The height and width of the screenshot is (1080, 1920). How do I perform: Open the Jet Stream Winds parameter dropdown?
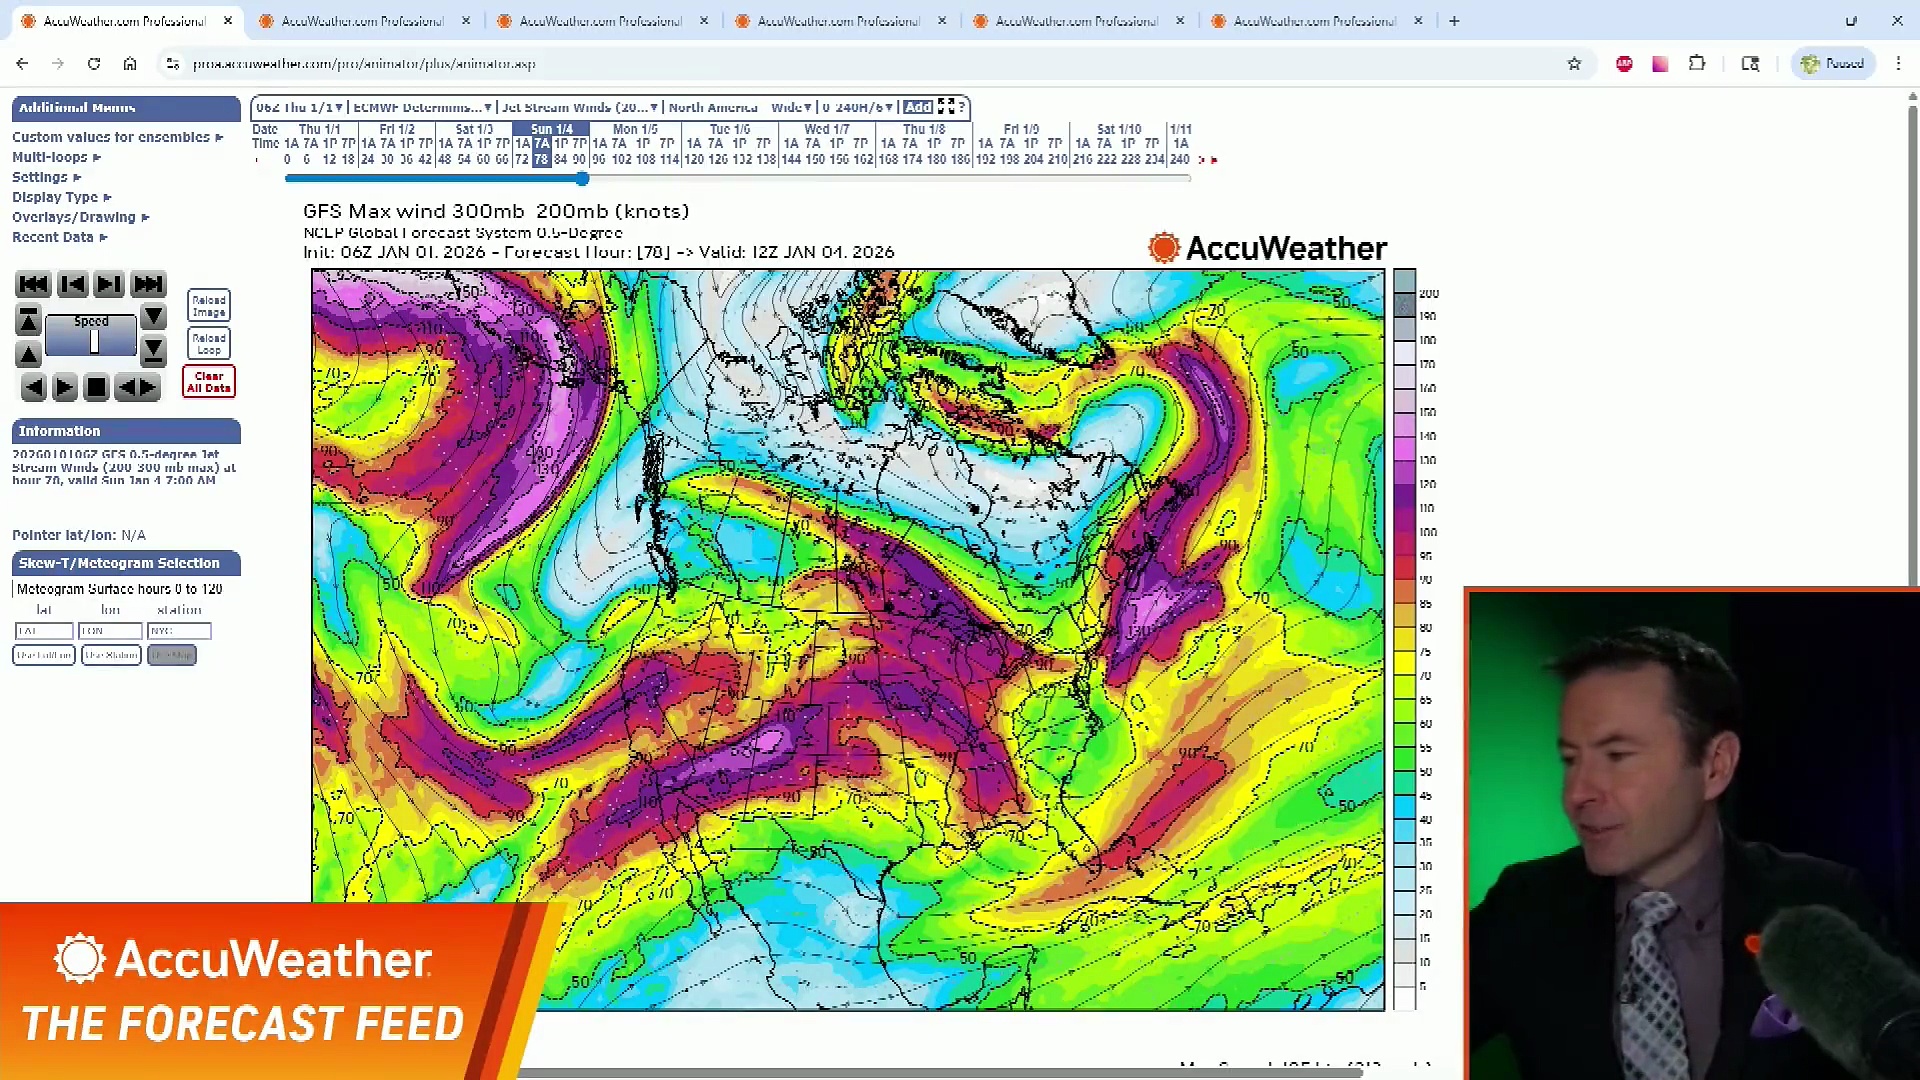coord(580,107)
